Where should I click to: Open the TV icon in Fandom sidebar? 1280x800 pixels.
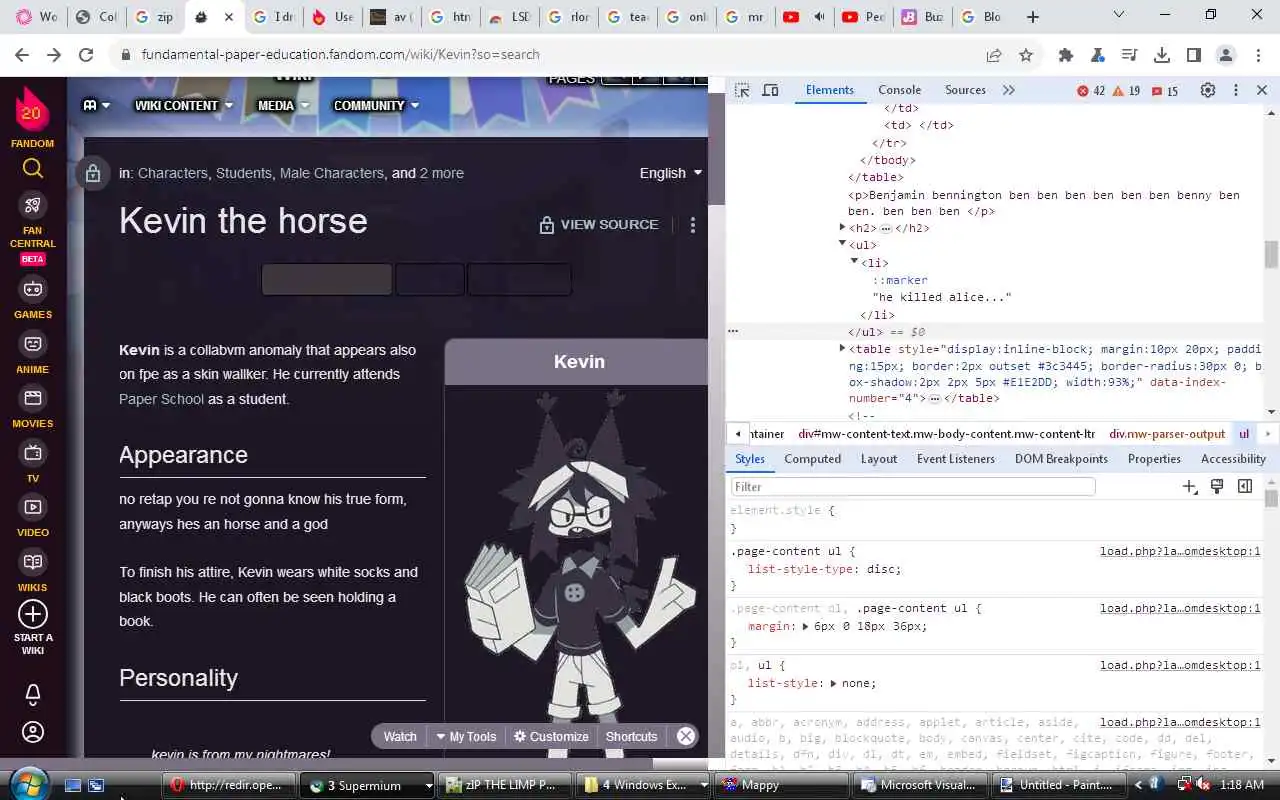(33, 453)
